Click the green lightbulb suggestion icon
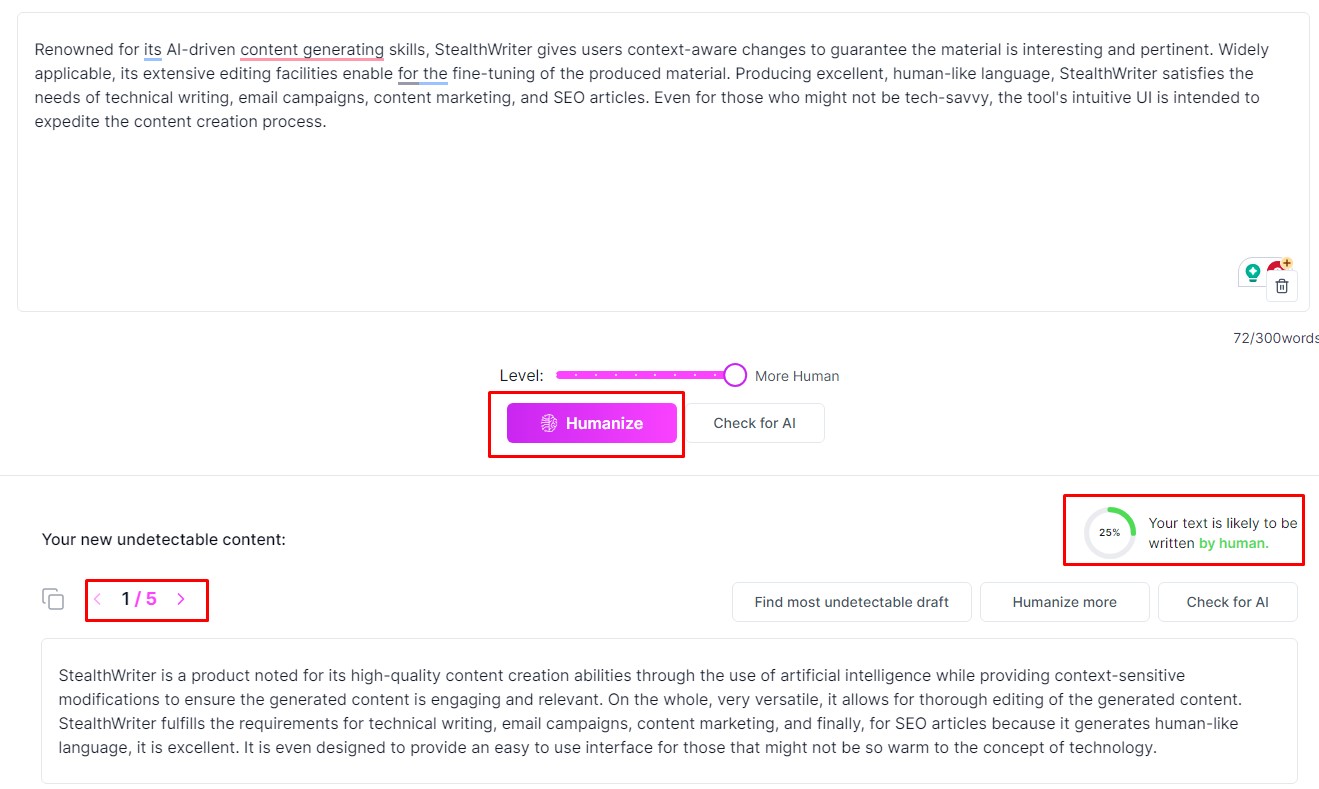The height and width of the screenshot is (789, 1319). 1252,272
